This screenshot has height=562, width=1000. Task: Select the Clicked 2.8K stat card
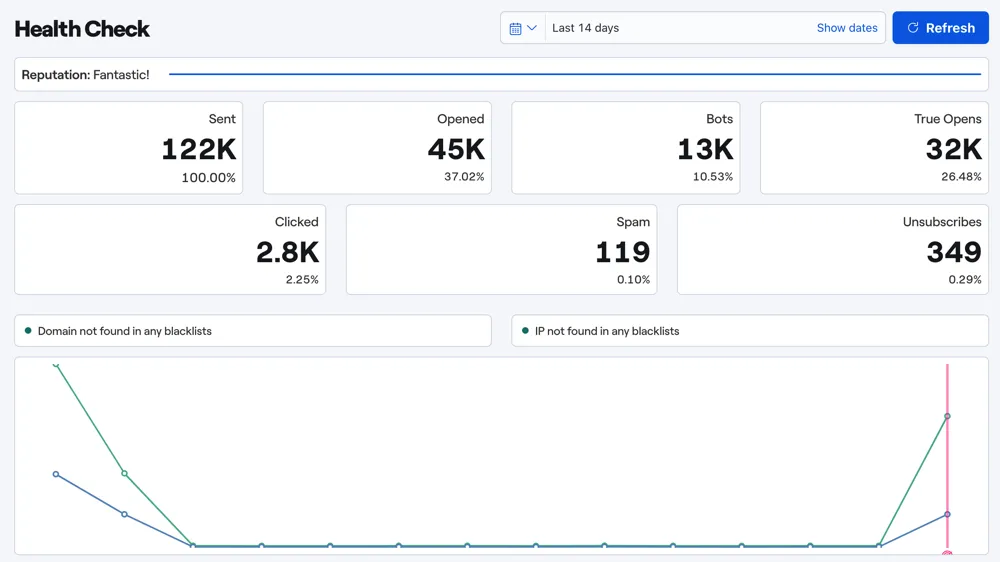click(170, 250)
